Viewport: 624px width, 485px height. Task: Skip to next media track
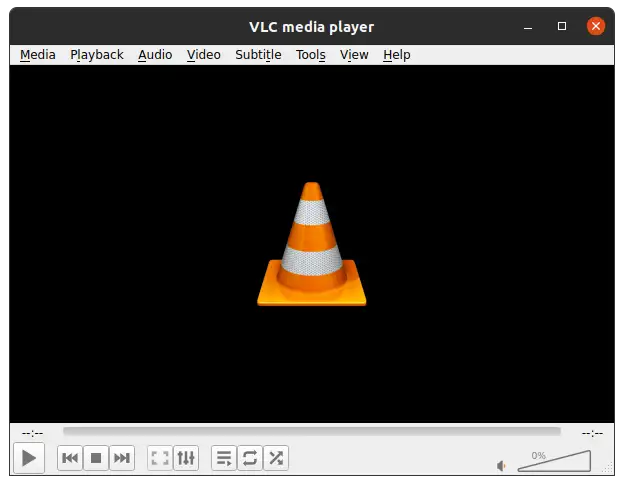(x=122, y=458)
